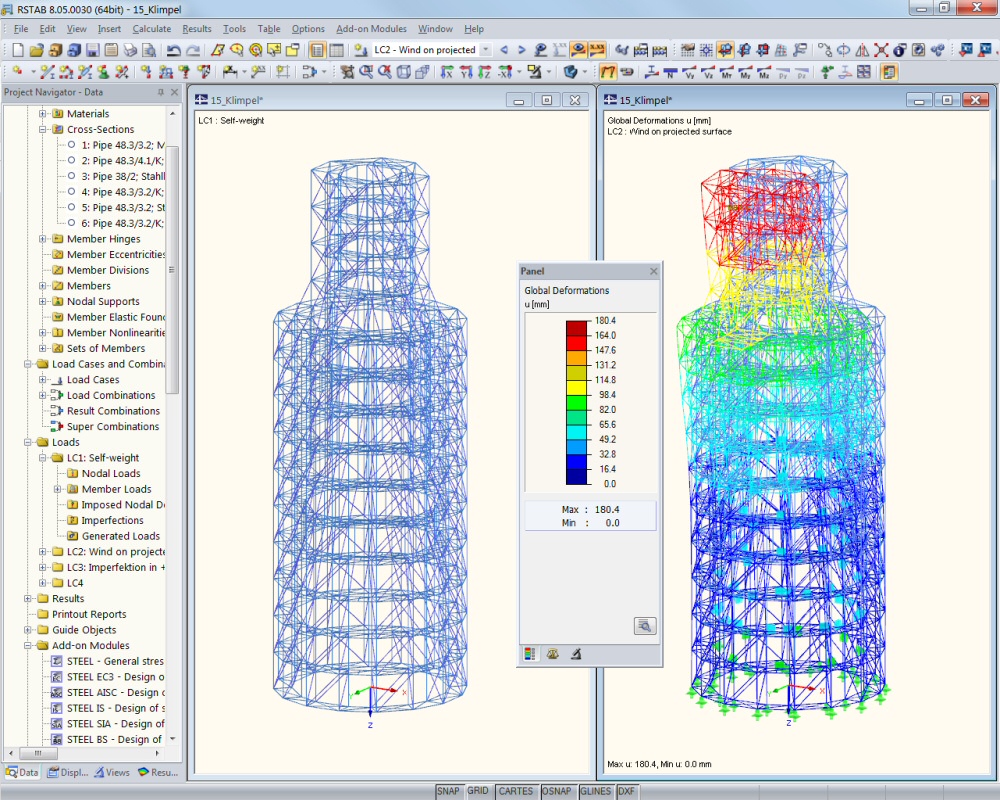Select Result Combinations in navigator
Image resolution: width=1000 pixels, height=800 pixels.
point(105,411)
